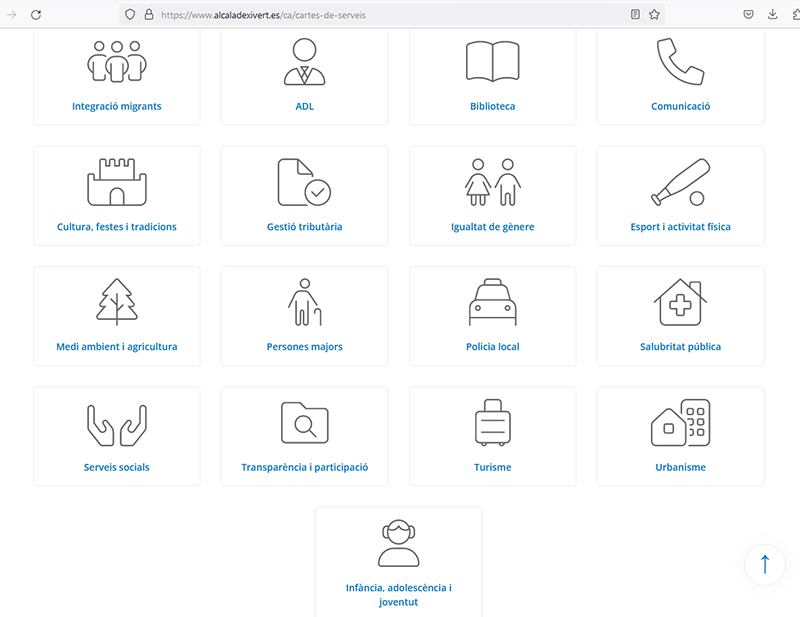Viewport: 800px width, 617px height.
Task: Open Serveis socials link
Action: coord(117,467)
